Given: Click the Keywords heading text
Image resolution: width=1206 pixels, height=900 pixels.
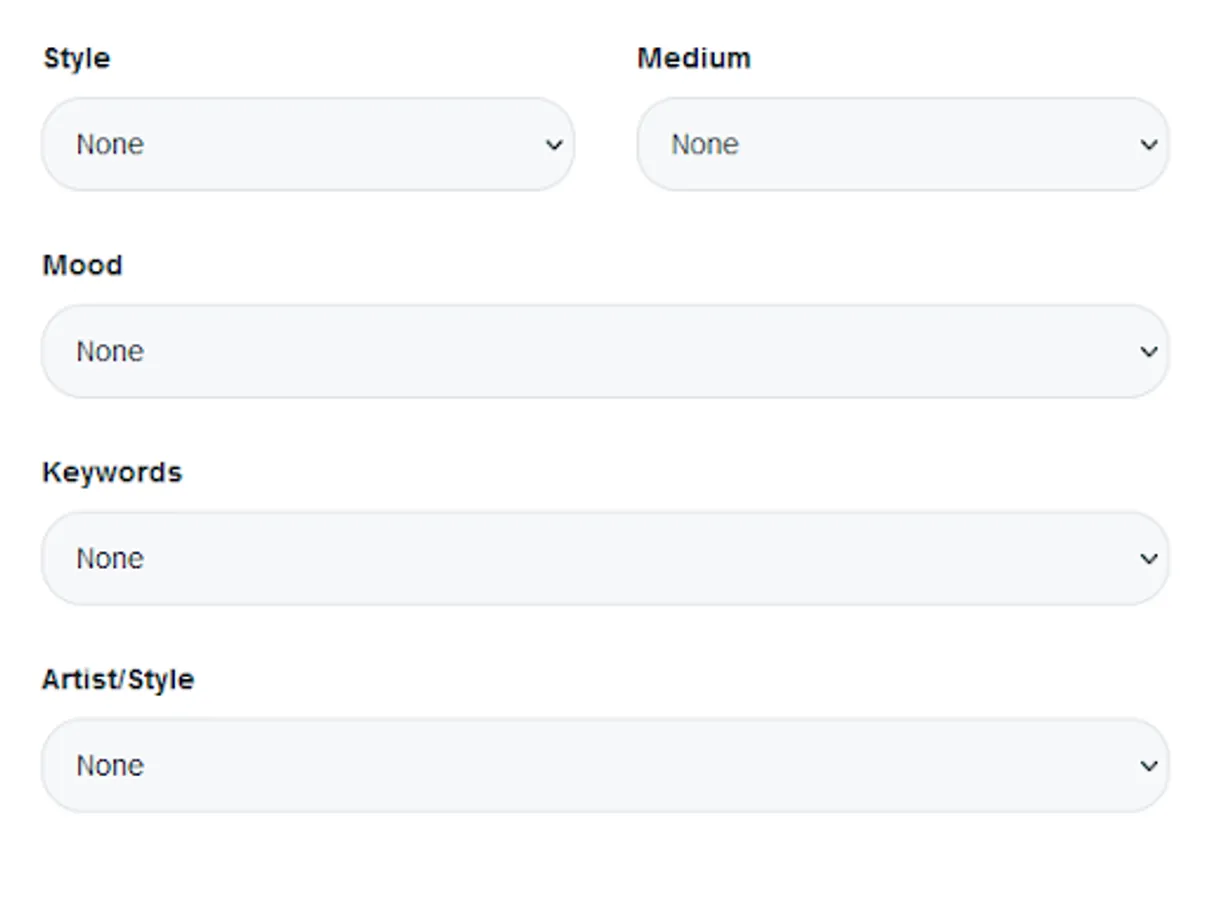Looking at the screenshot, I should click(x=112, y=471).
